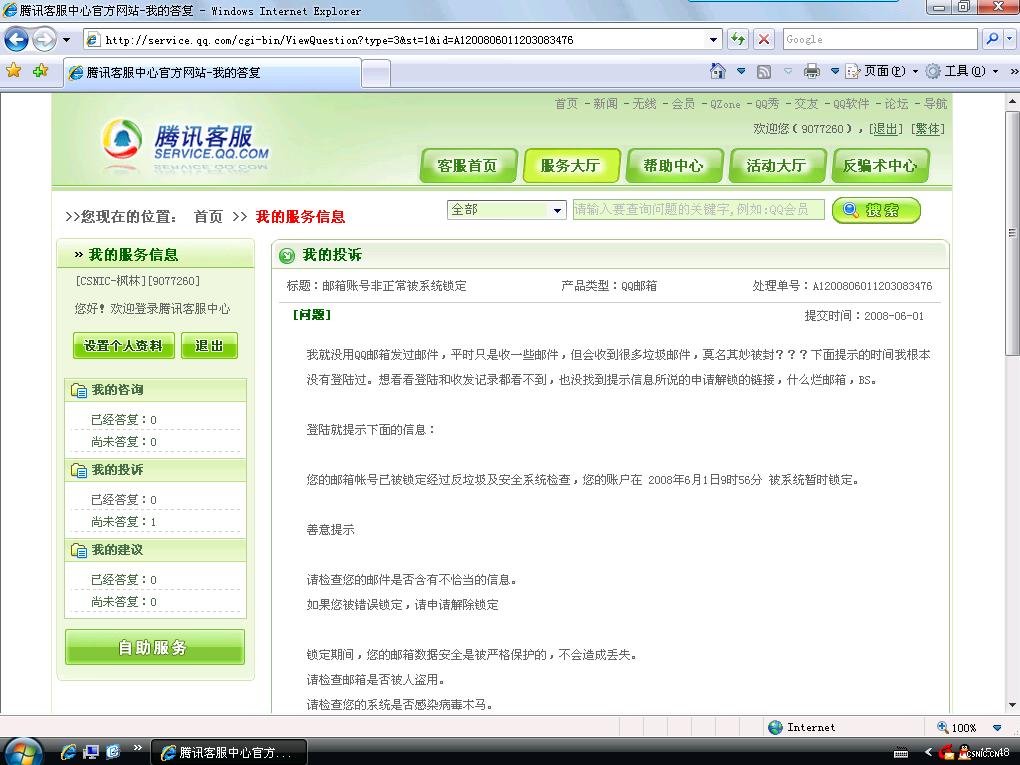Open the Favorites star icon
The width and height of the screenshot is (1020, 765).
(14, 71)
